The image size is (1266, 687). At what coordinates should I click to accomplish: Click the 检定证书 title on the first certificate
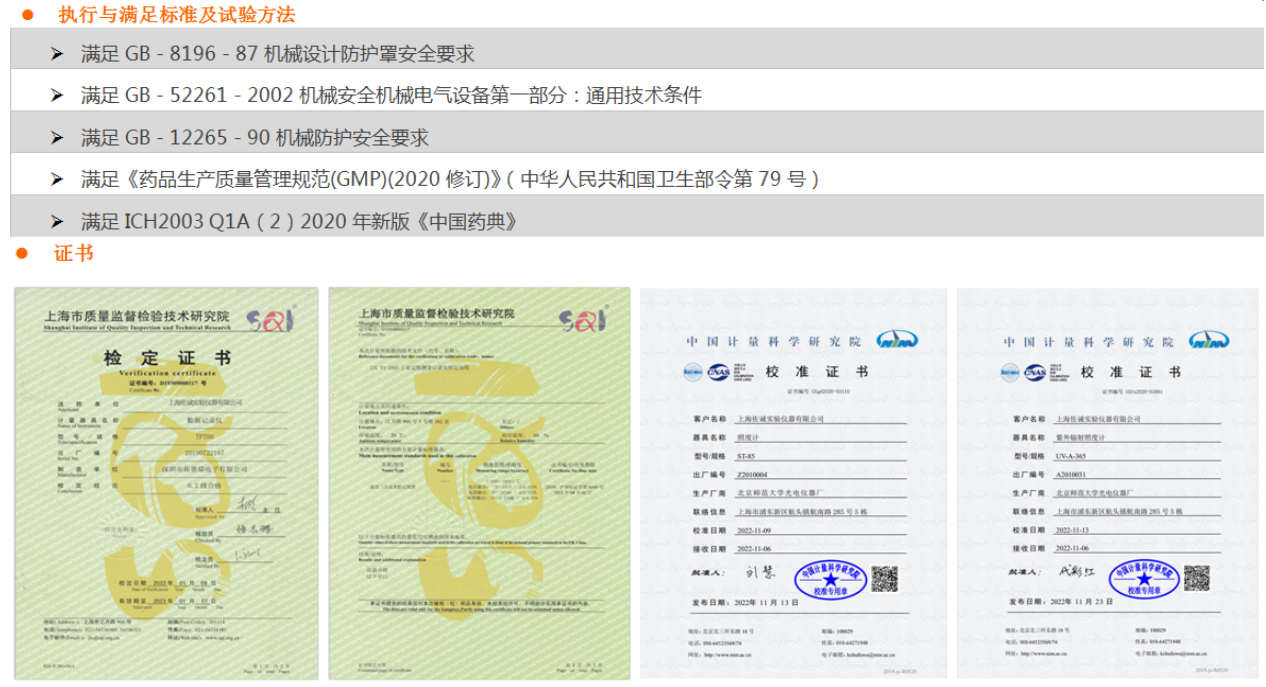click(x=166, y=358)
